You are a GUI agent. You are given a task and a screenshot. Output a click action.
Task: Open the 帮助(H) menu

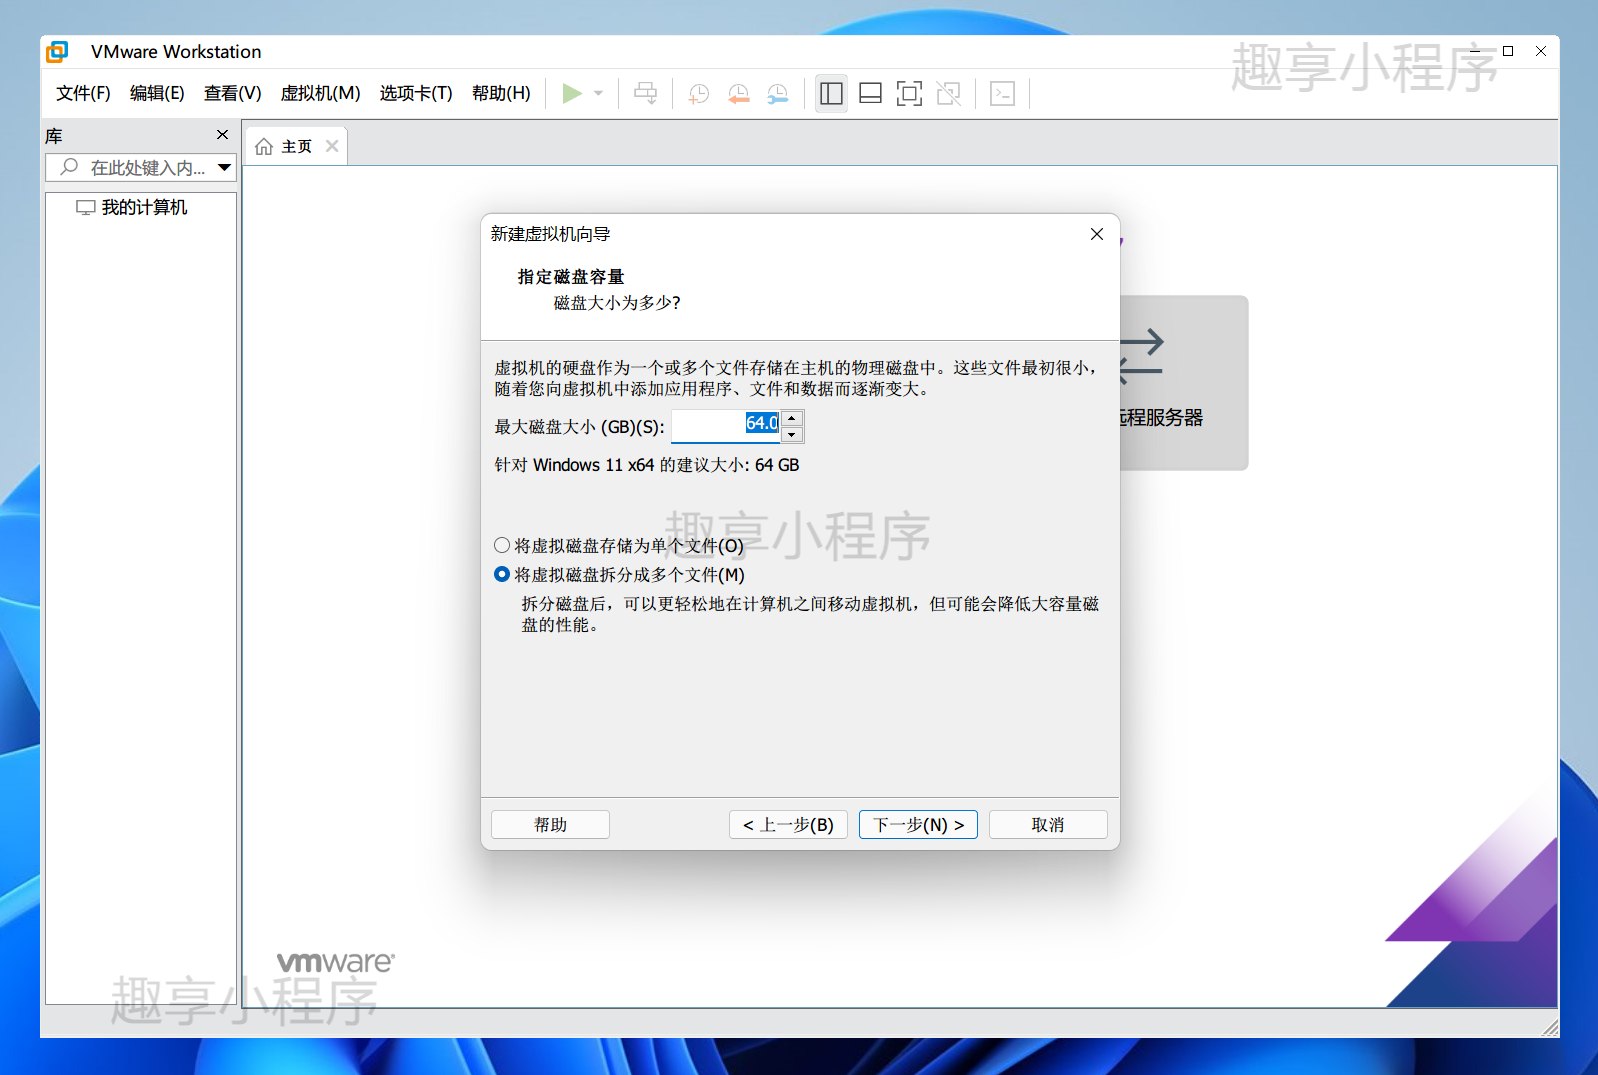click(501, 93)
